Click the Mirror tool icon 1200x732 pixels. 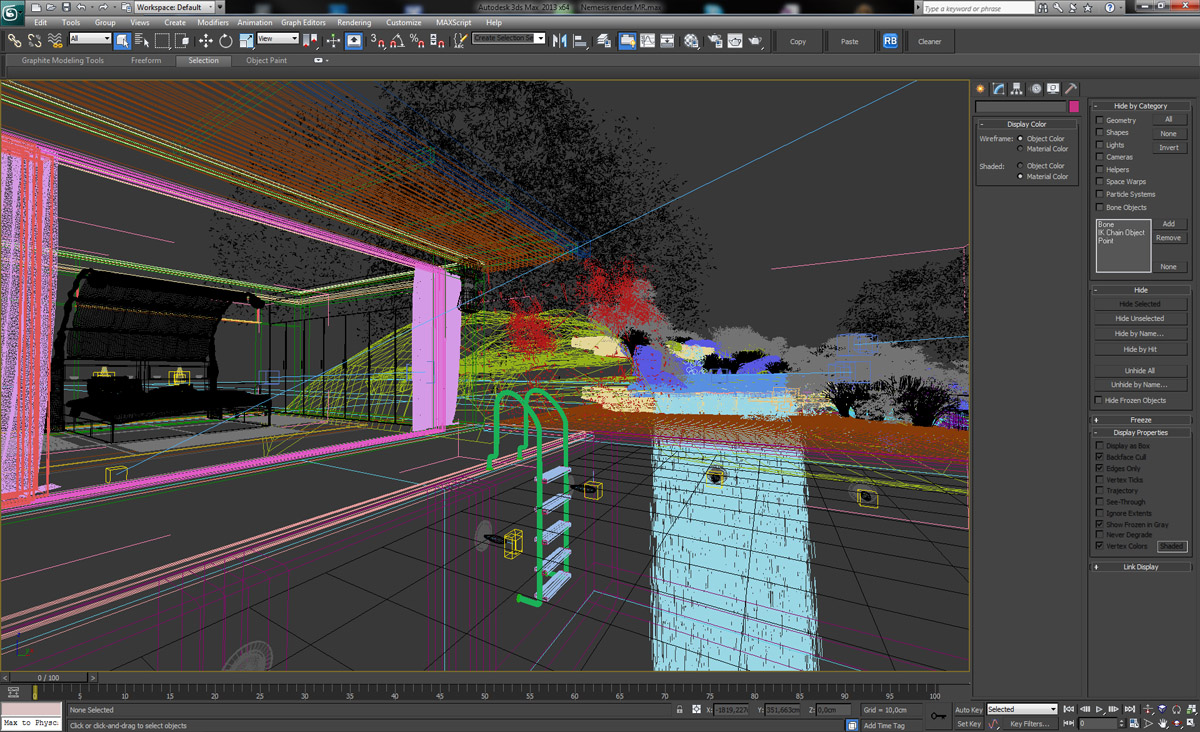560,41
